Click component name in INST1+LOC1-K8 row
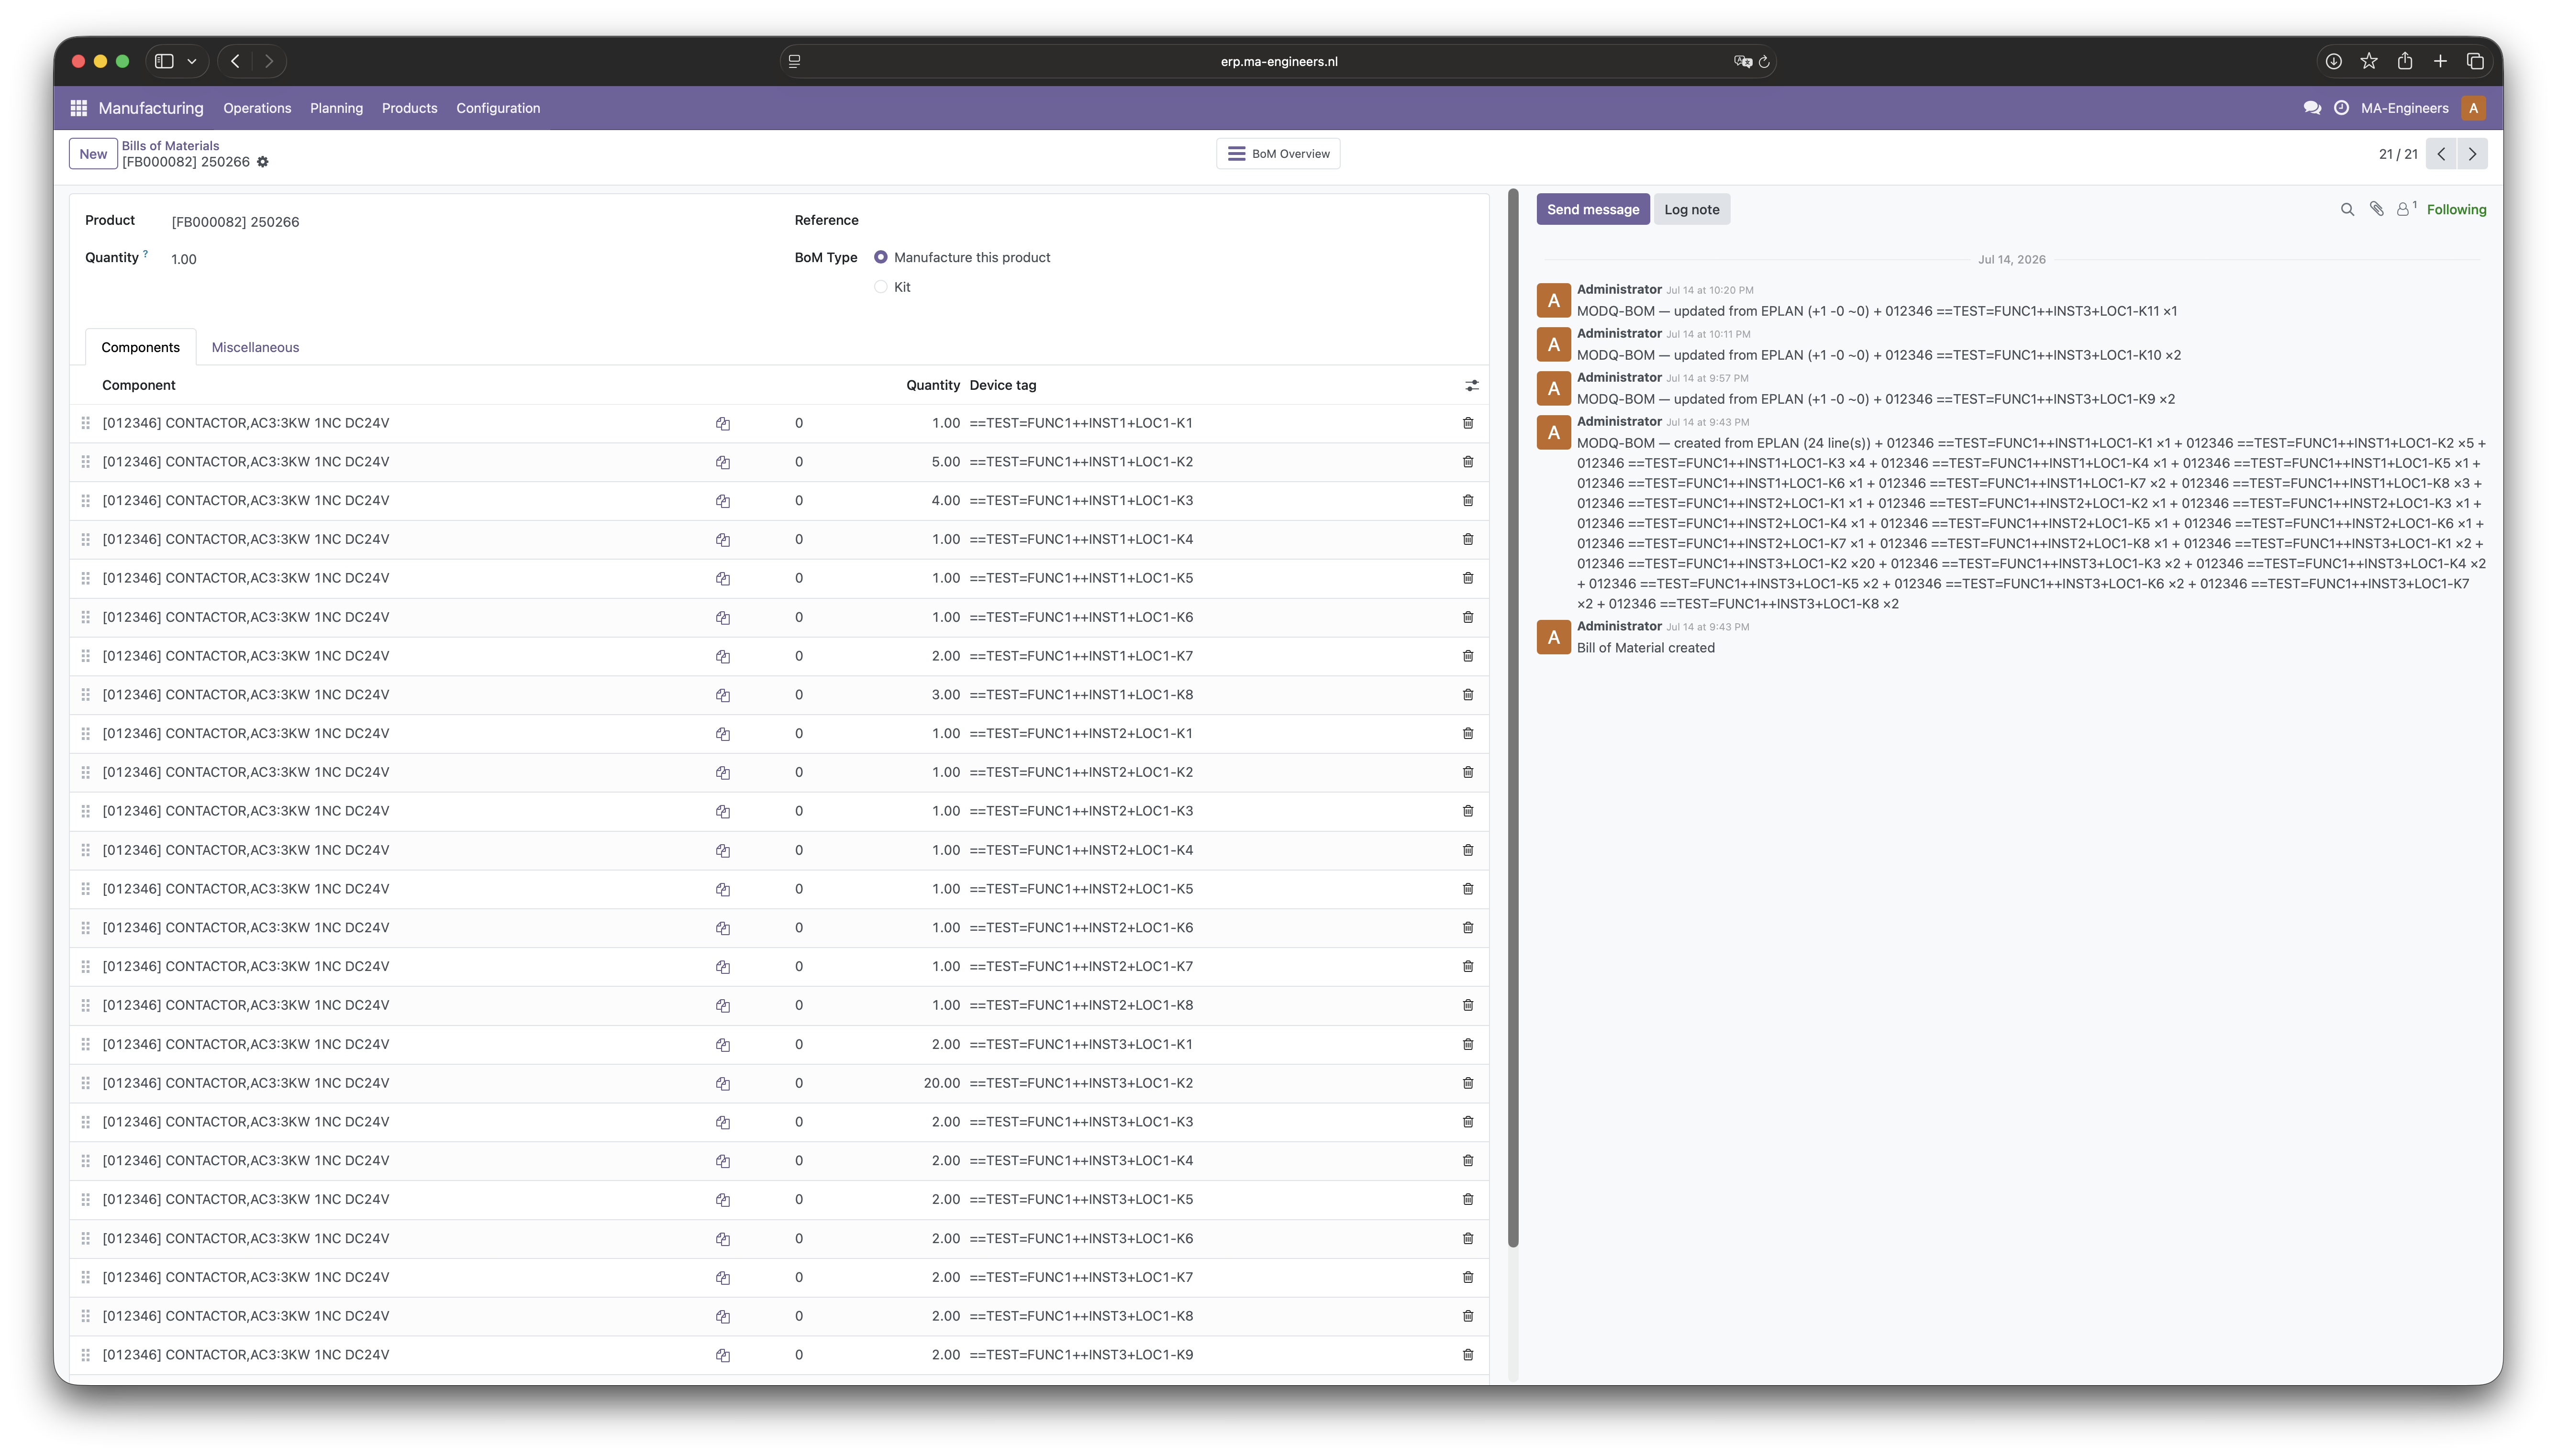 pyautogui.click(x=246, y=695)
